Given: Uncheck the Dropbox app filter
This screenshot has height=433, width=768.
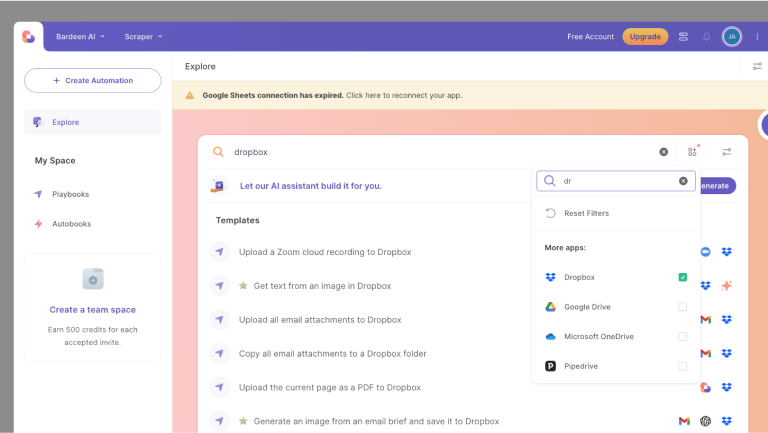Looking at the screenshot, I should (x=682, y=277).
